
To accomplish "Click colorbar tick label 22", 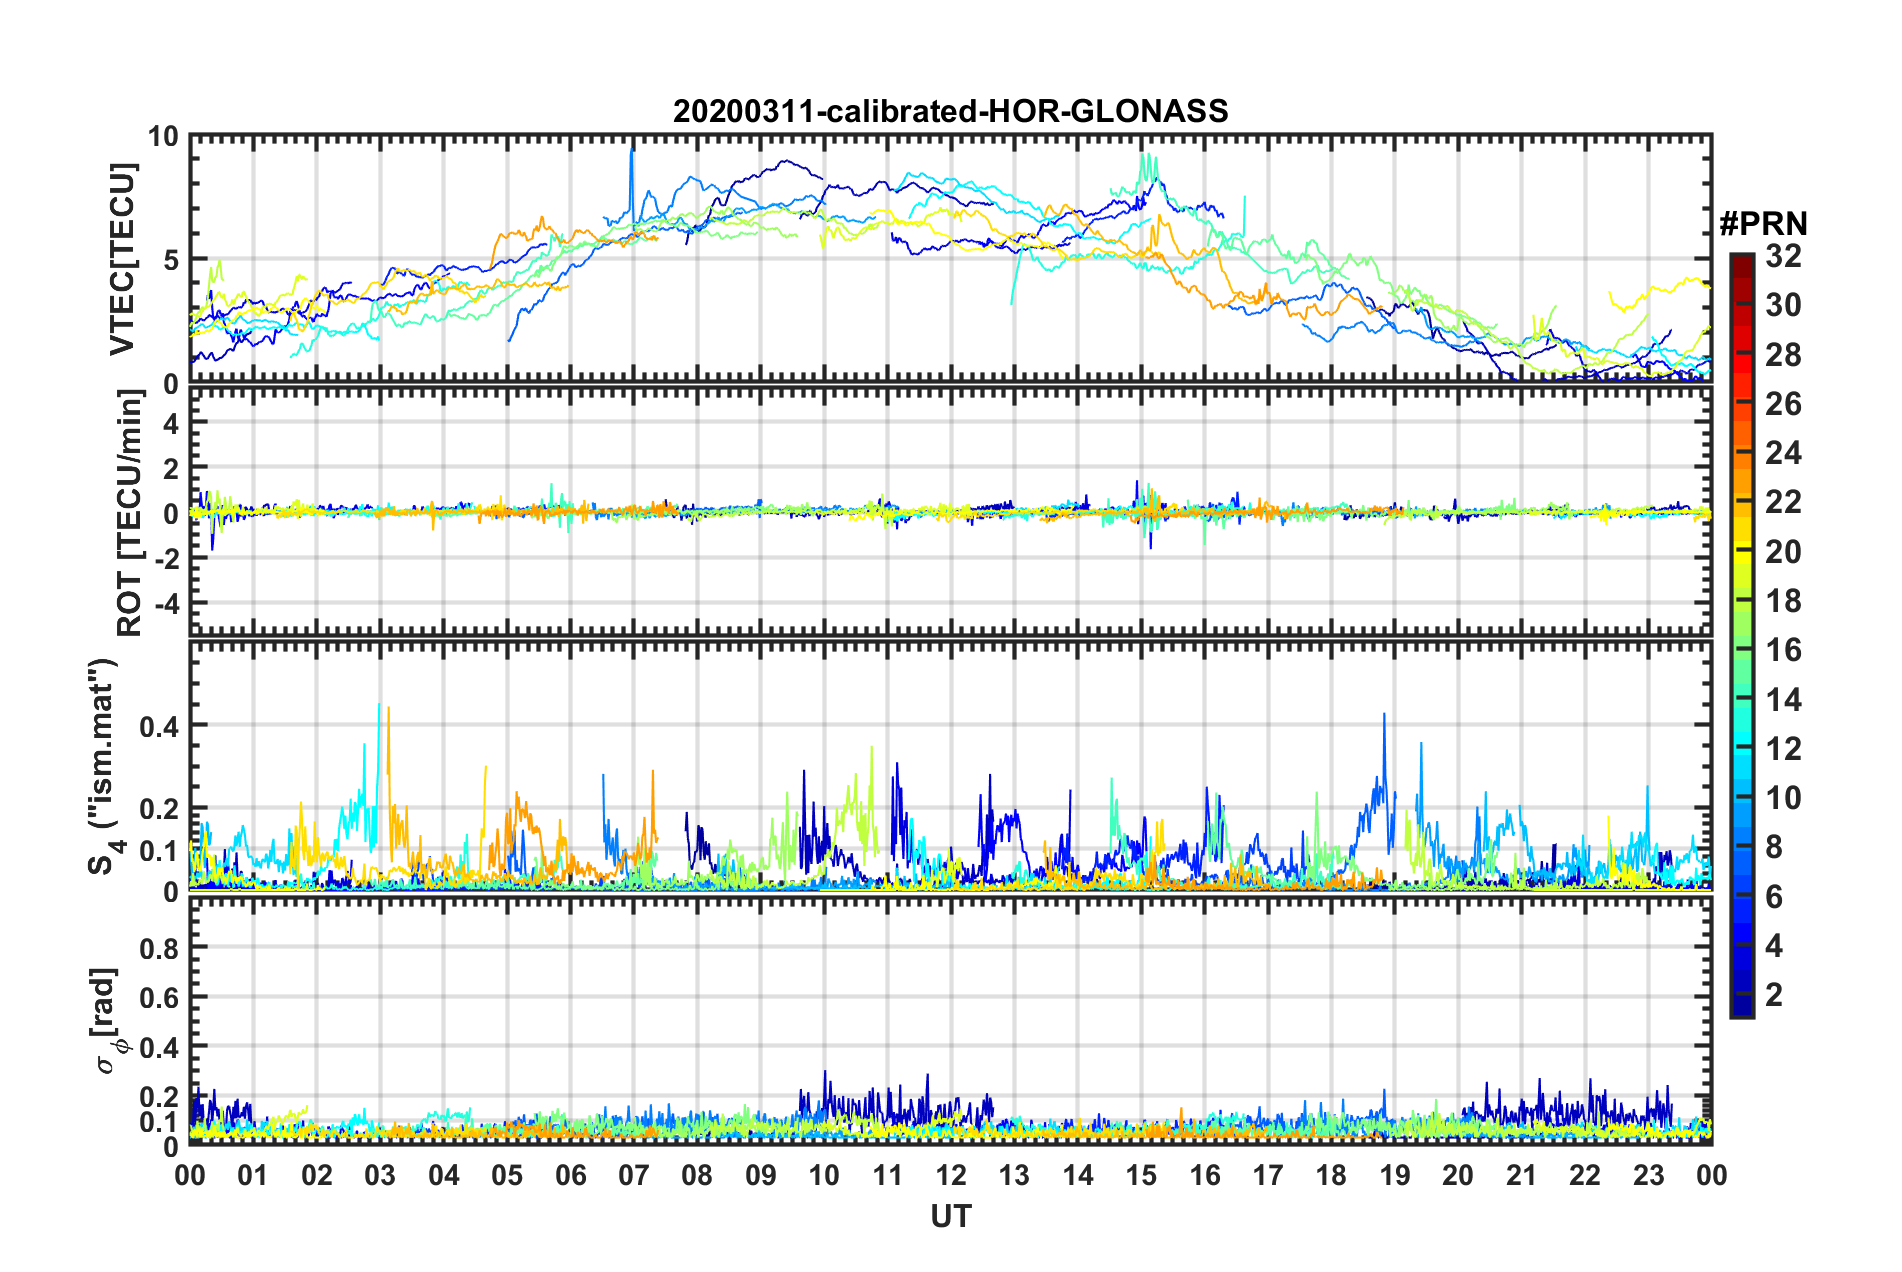I will 1783,502.
